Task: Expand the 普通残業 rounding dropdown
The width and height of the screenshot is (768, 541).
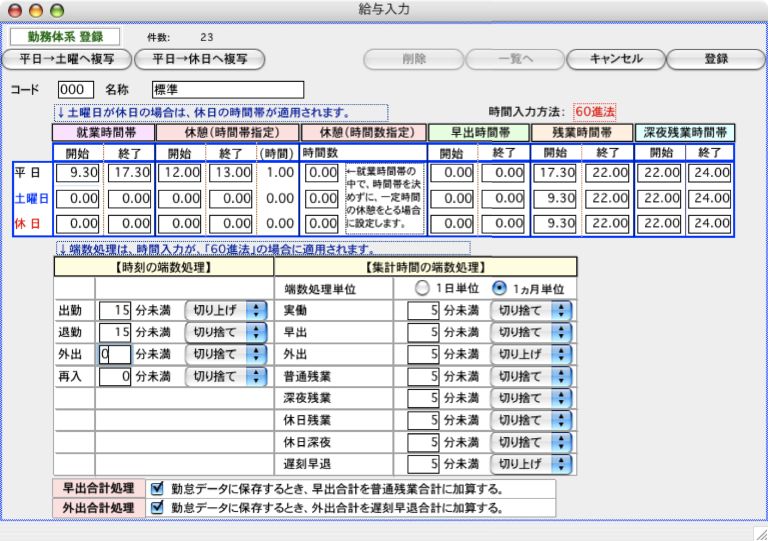Action: 530,376
